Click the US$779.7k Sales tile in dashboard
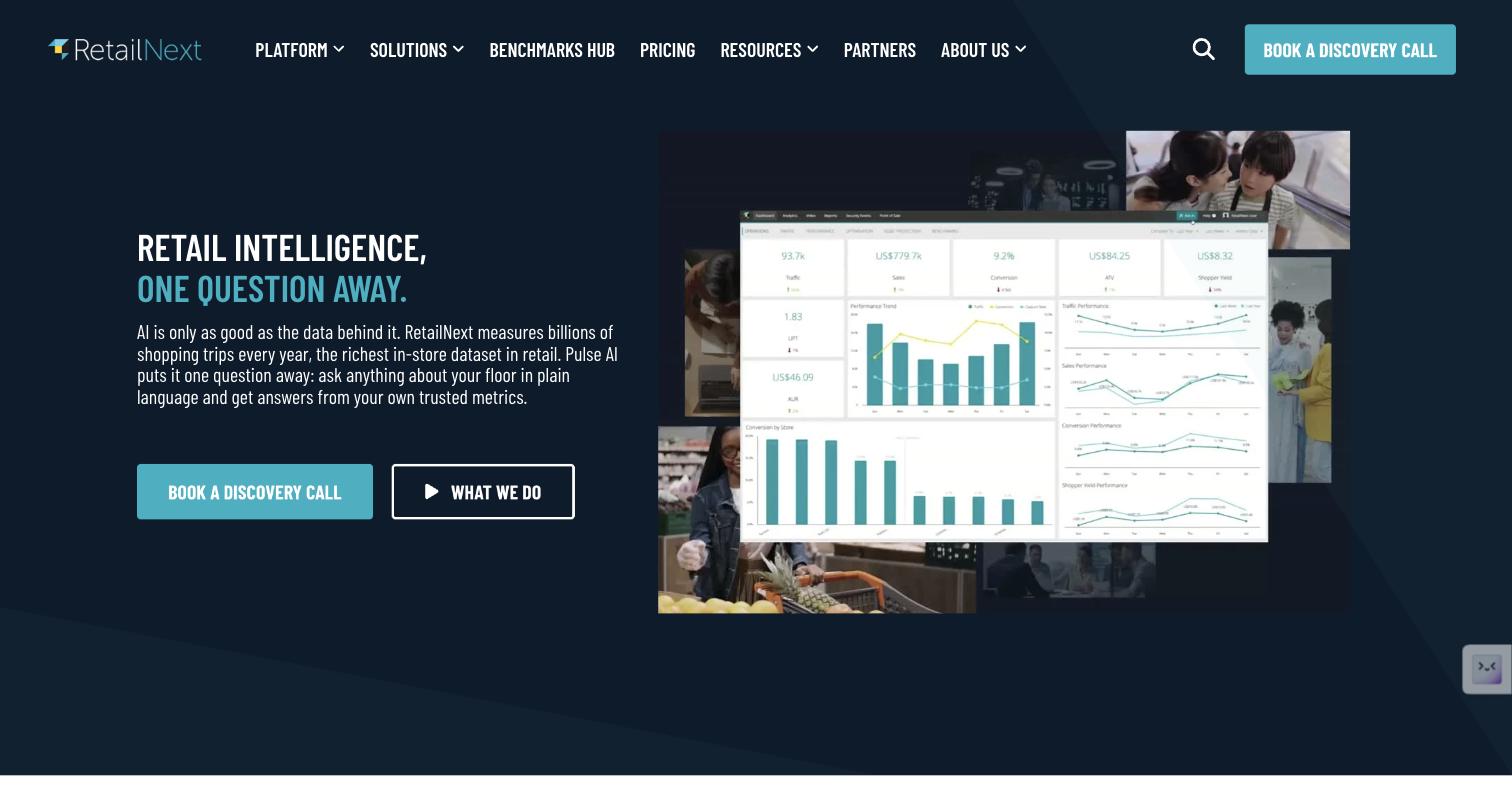 898,267
